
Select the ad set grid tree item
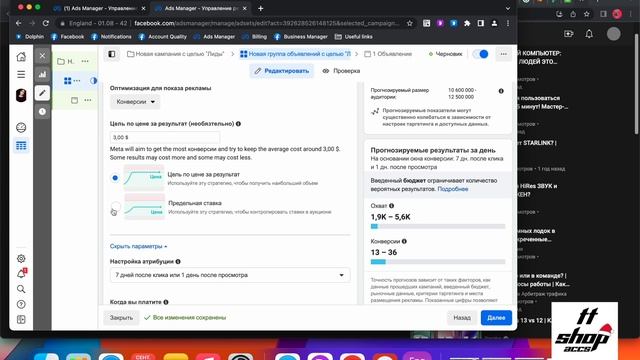[x=68, y=81]
